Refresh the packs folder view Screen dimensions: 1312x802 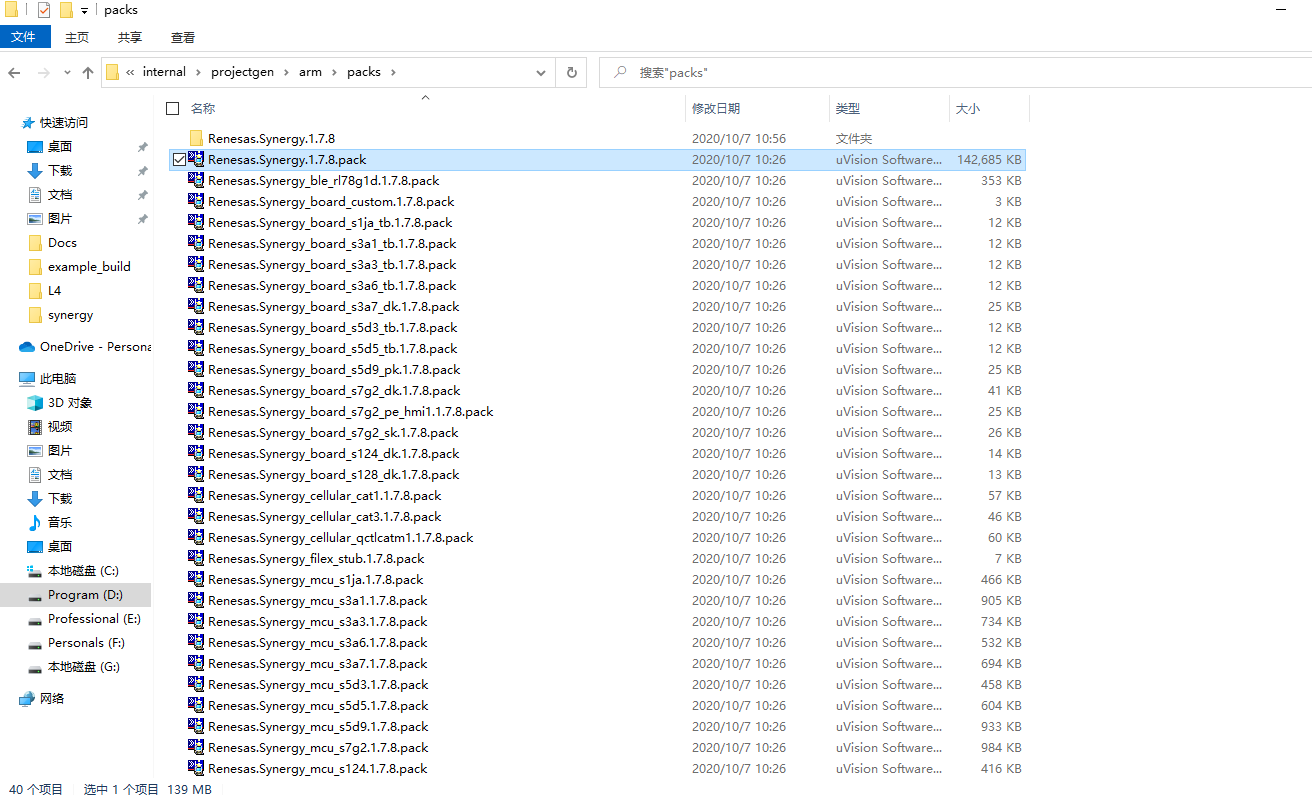571,72
